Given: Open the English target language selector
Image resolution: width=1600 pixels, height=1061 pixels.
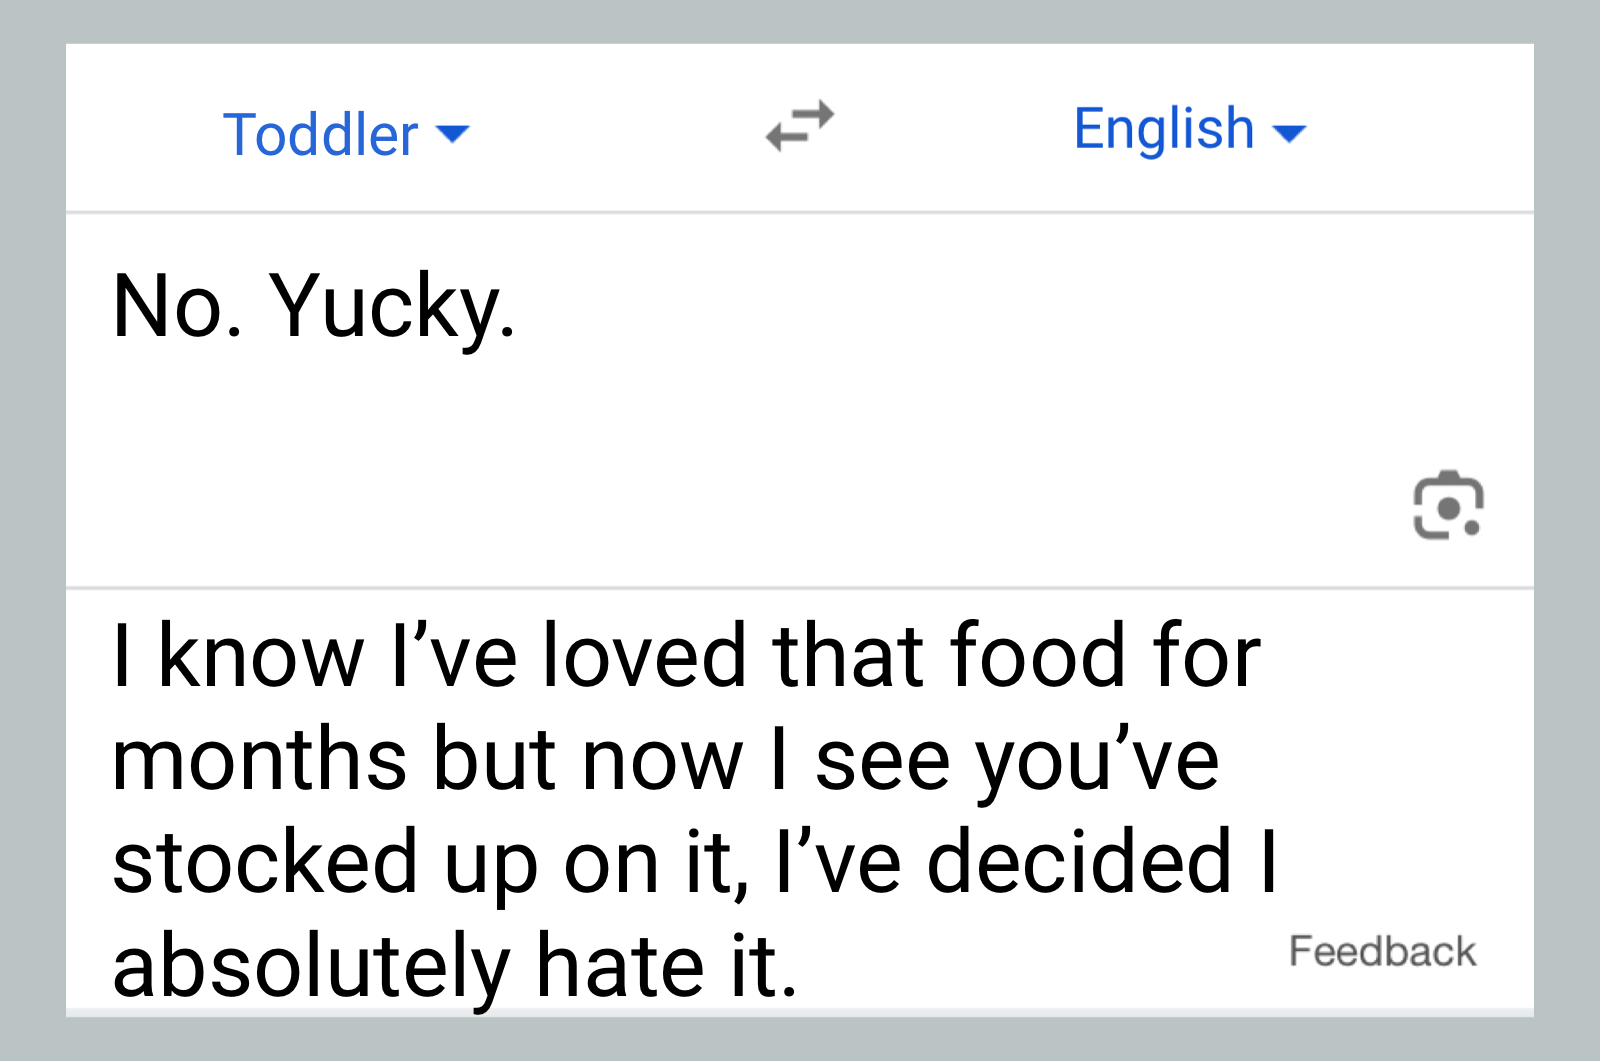Looking at the screenshot, I should pos(1164,129).
